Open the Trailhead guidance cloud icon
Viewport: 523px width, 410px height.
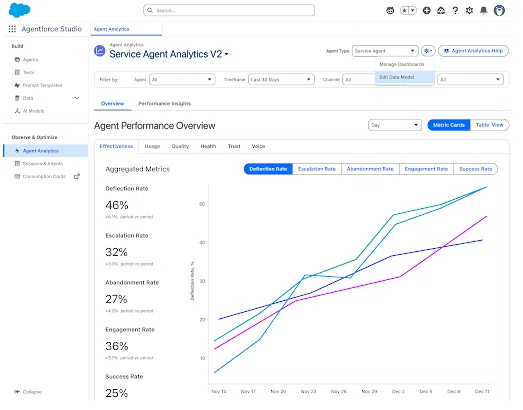(441, 11)
